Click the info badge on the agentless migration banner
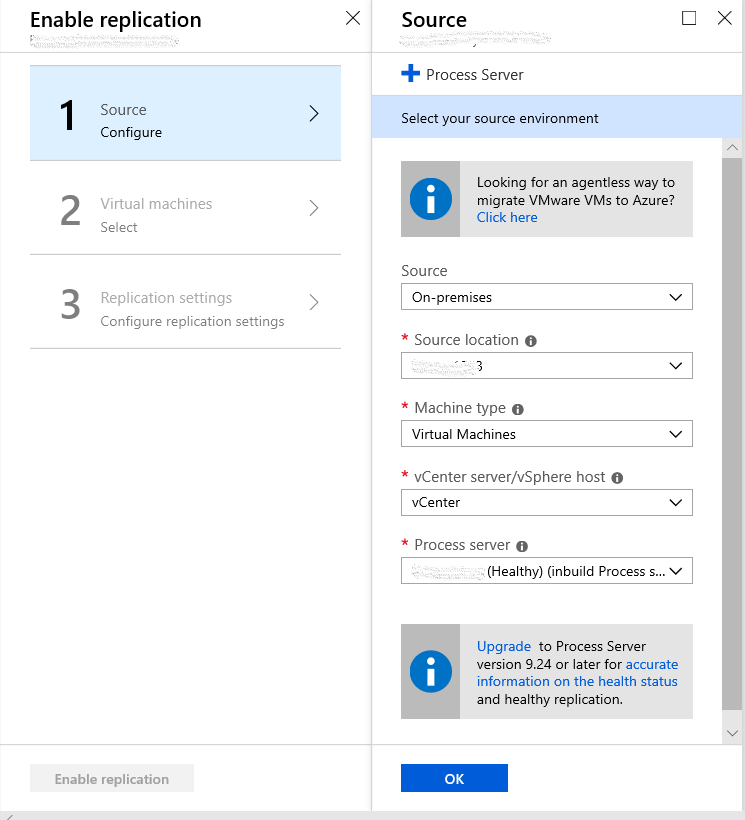745x820 pixels. click(x=430, y=199)
